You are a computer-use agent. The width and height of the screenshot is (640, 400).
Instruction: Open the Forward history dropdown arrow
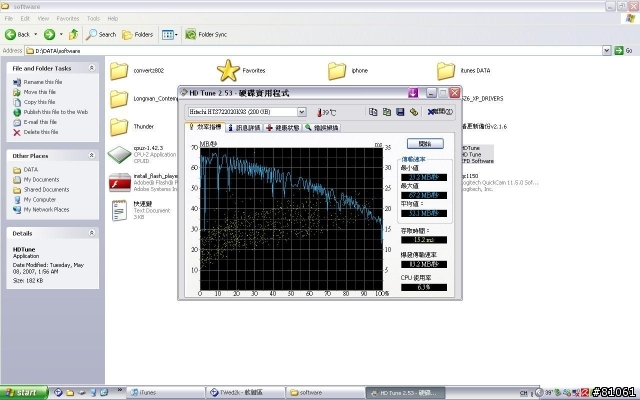[x=61, y=35]
